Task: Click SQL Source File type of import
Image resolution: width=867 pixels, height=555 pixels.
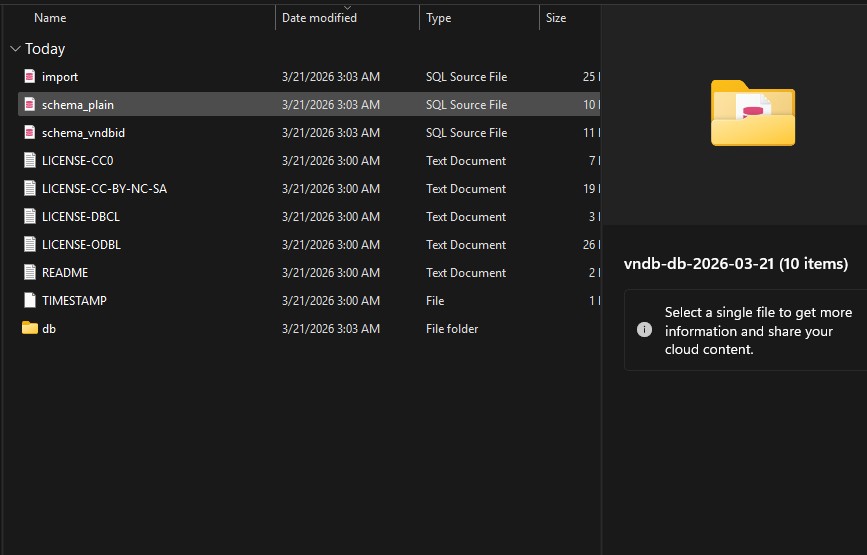Action: pyautogui.click(x=466, y=77)
